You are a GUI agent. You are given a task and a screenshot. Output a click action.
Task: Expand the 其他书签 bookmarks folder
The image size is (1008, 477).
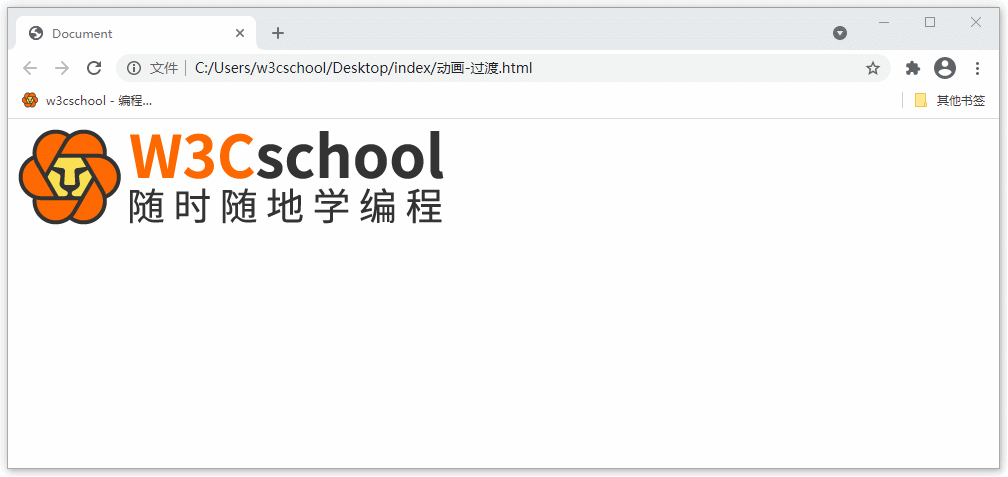(950, 100)
